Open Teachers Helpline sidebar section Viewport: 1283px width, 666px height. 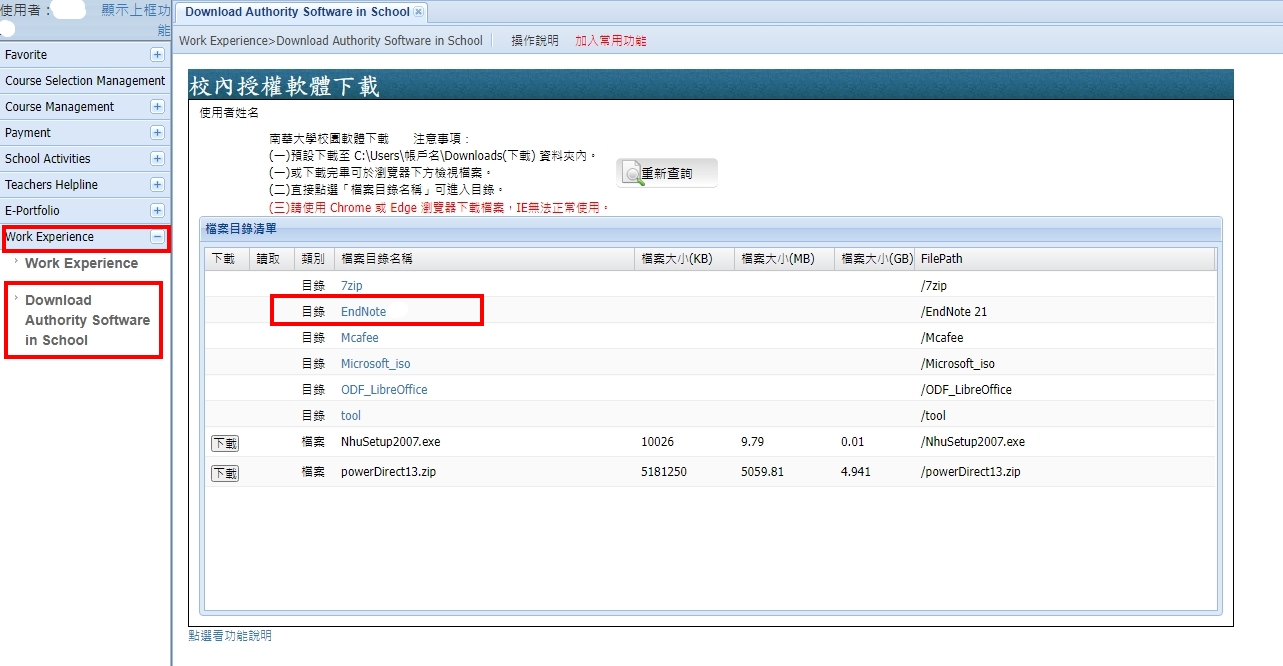[x=85, y=185]
